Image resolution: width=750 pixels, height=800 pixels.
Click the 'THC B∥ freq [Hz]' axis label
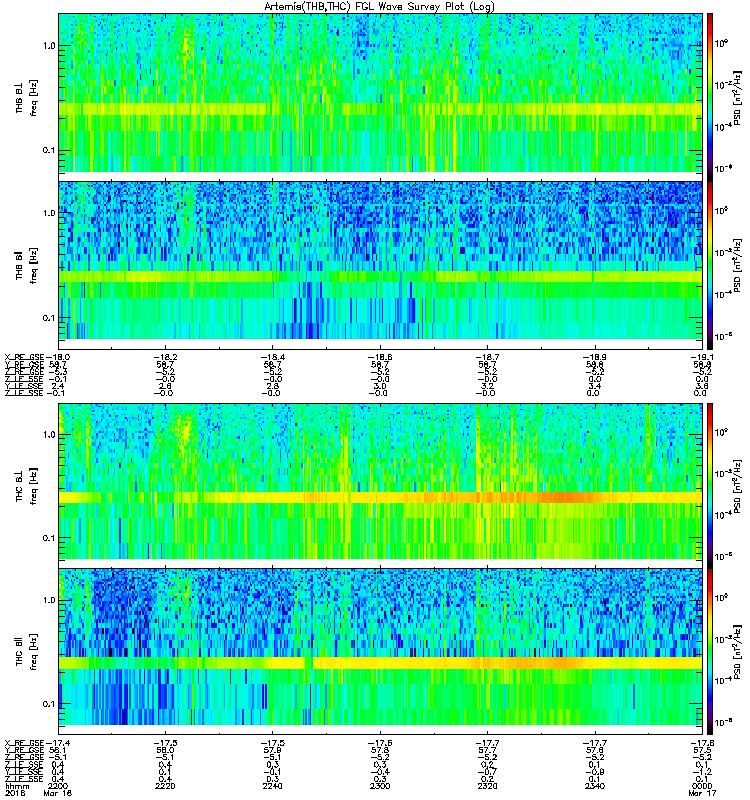tap(27, 652)
